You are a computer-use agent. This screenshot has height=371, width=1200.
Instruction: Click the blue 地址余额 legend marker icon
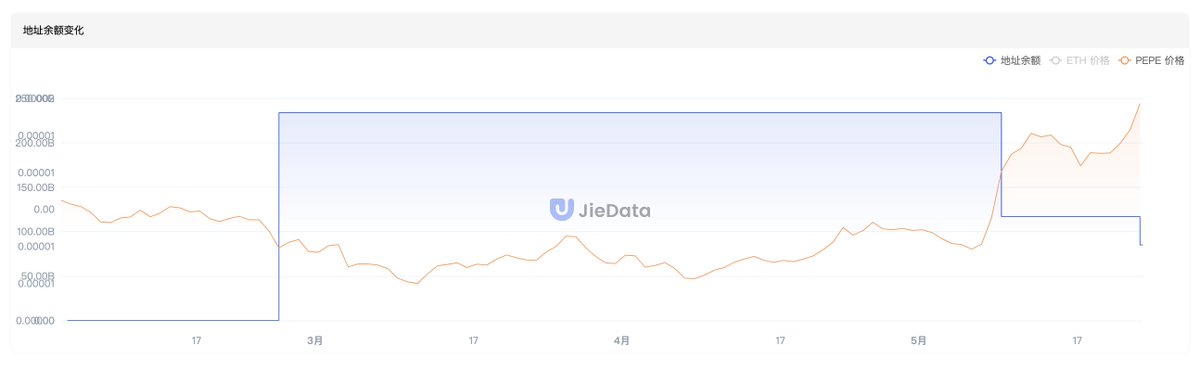tap(990, 61)
